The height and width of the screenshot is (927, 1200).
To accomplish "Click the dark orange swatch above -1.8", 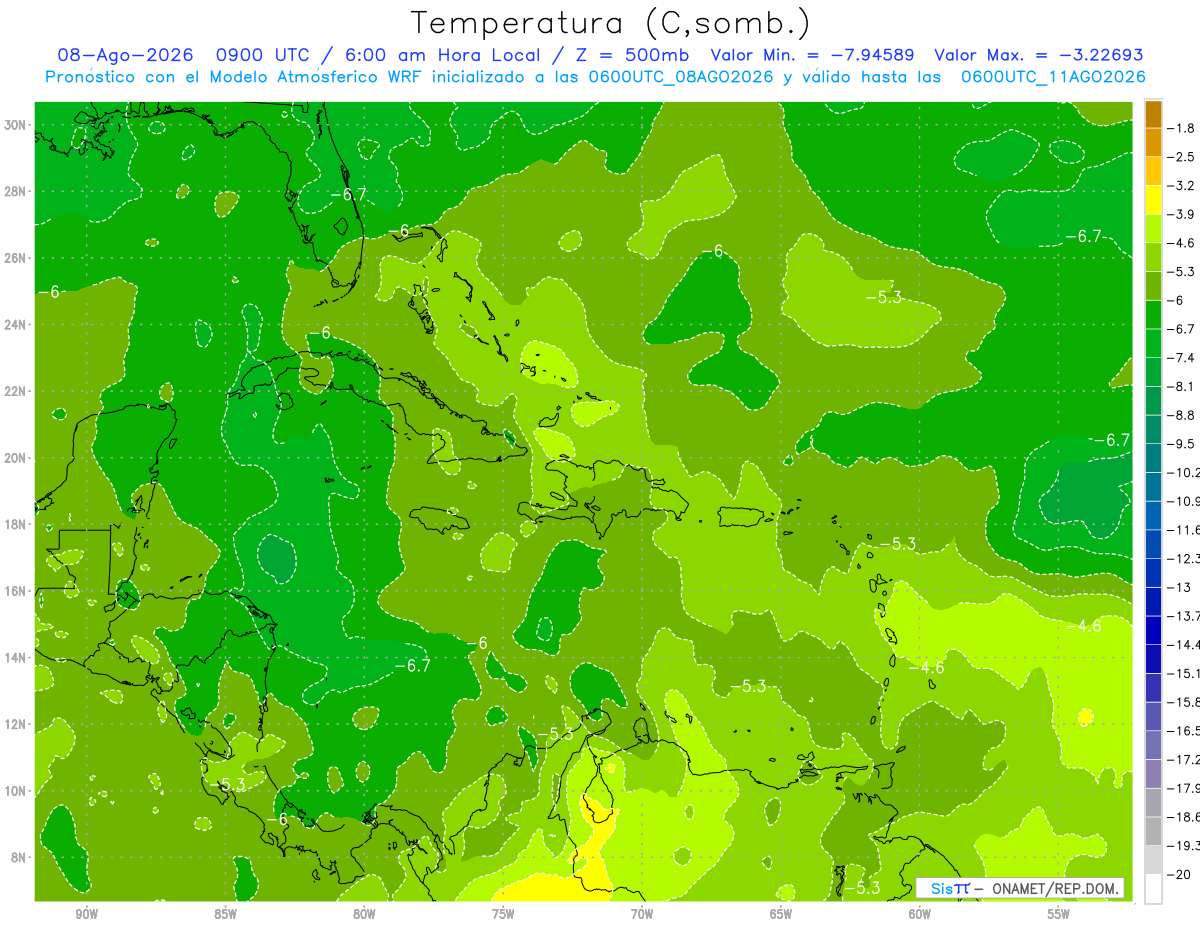I will (x=1153, y=114).
